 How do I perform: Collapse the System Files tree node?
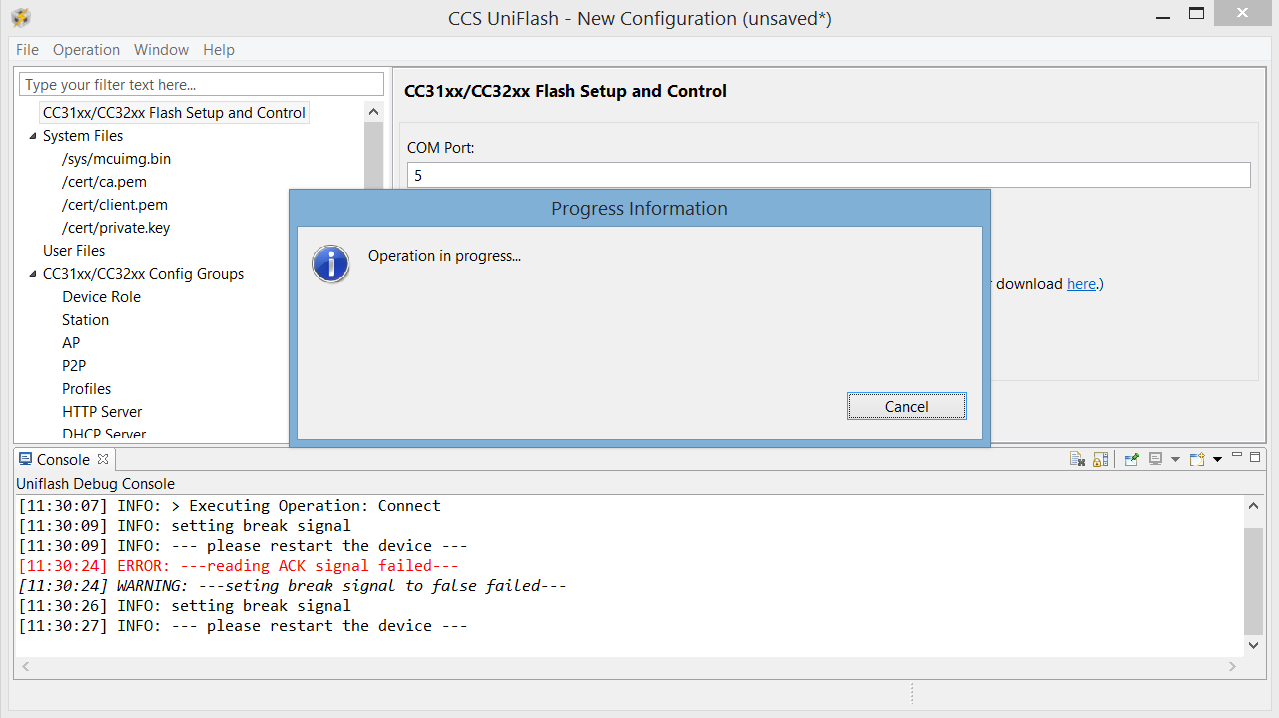pyautogui.click(x=33, y=136)
